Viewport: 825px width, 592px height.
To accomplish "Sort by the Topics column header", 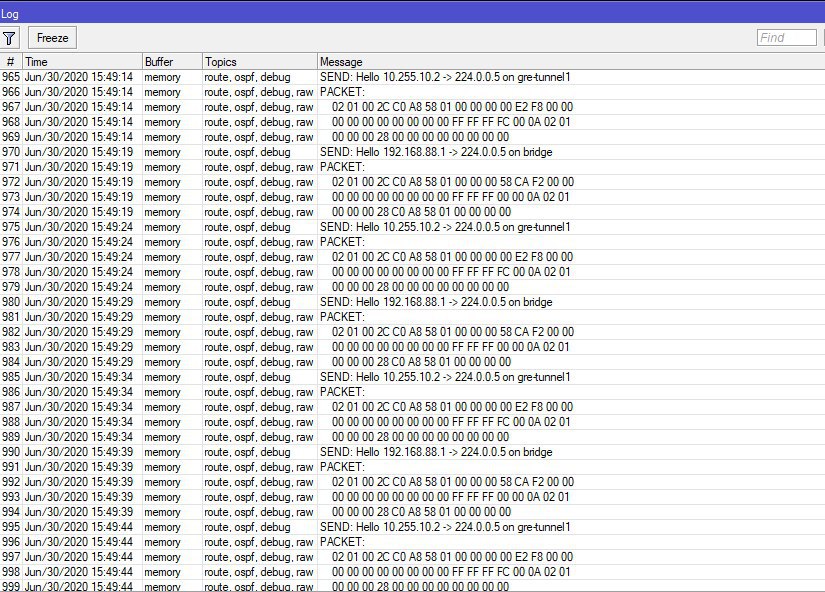I will (x=260, y=62).
